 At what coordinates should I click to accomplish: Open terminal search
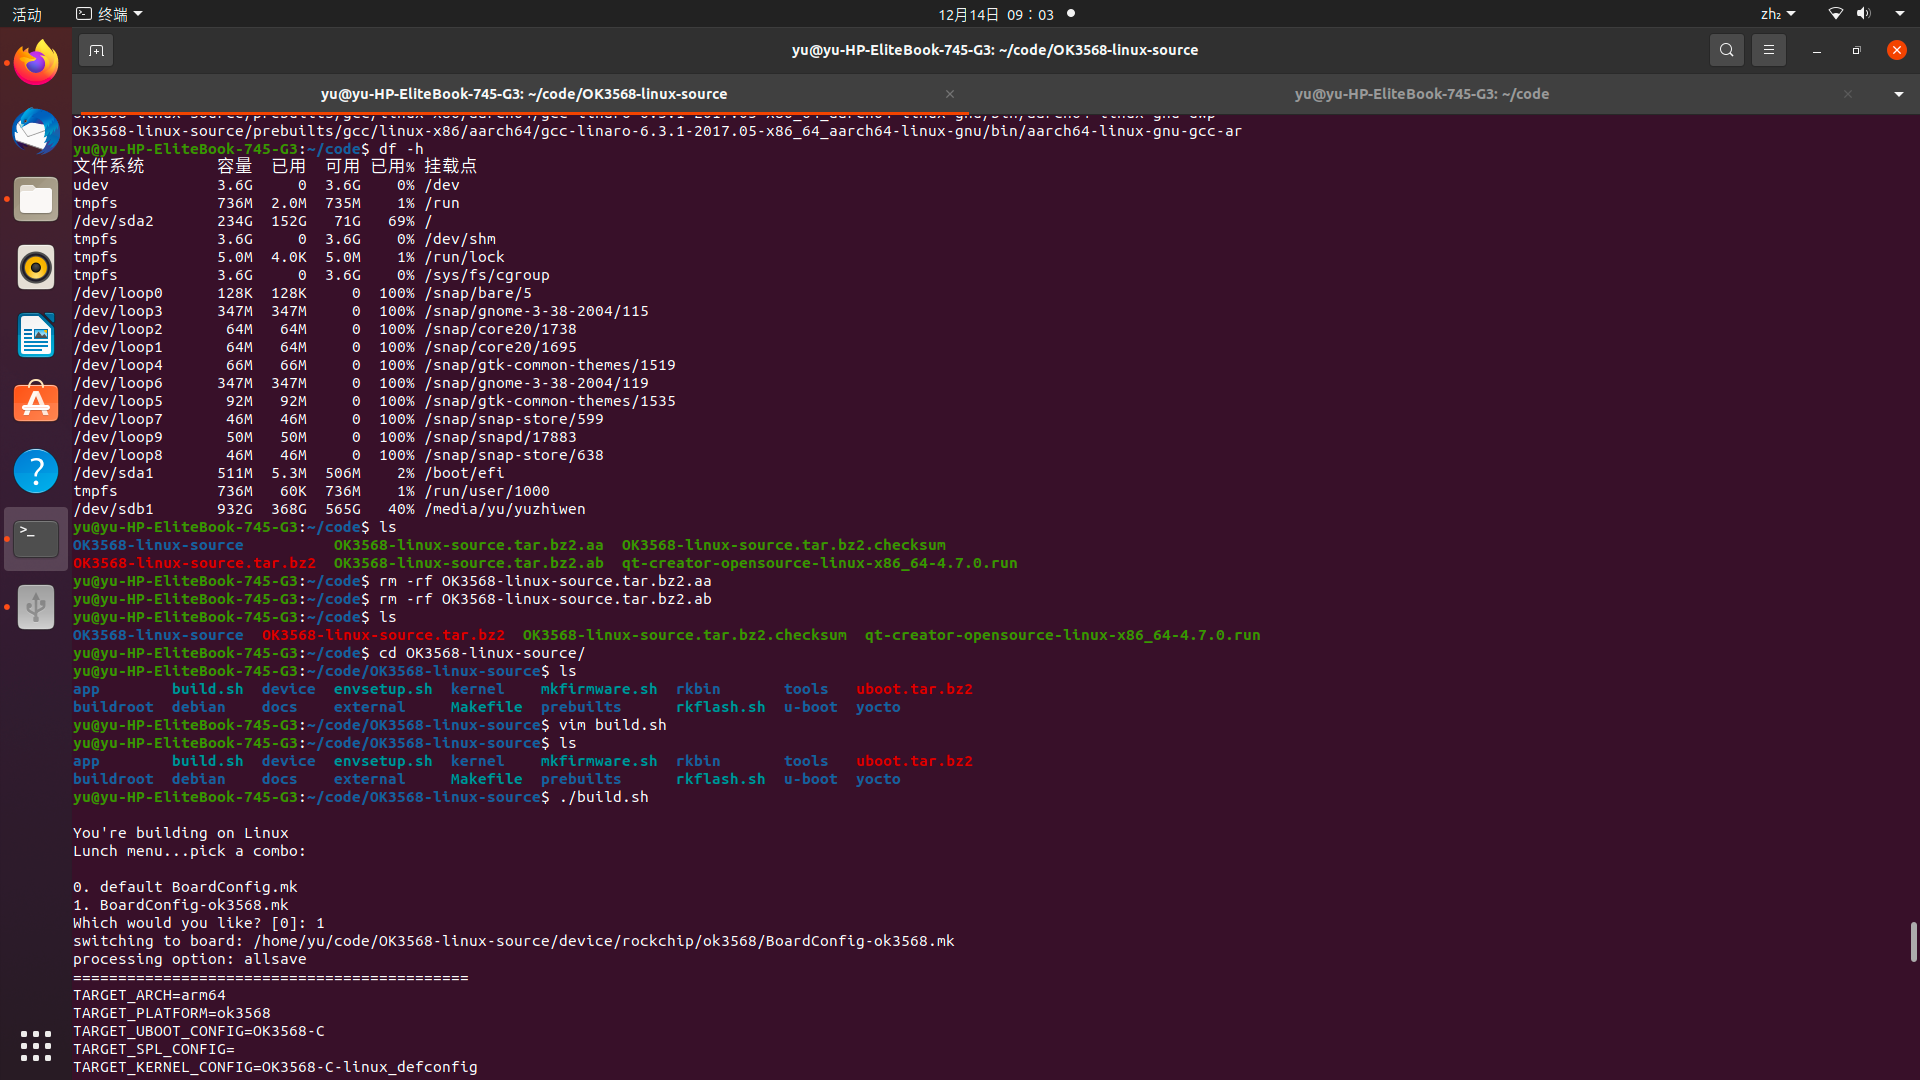pyautogui.click(x=1726, y=50)
